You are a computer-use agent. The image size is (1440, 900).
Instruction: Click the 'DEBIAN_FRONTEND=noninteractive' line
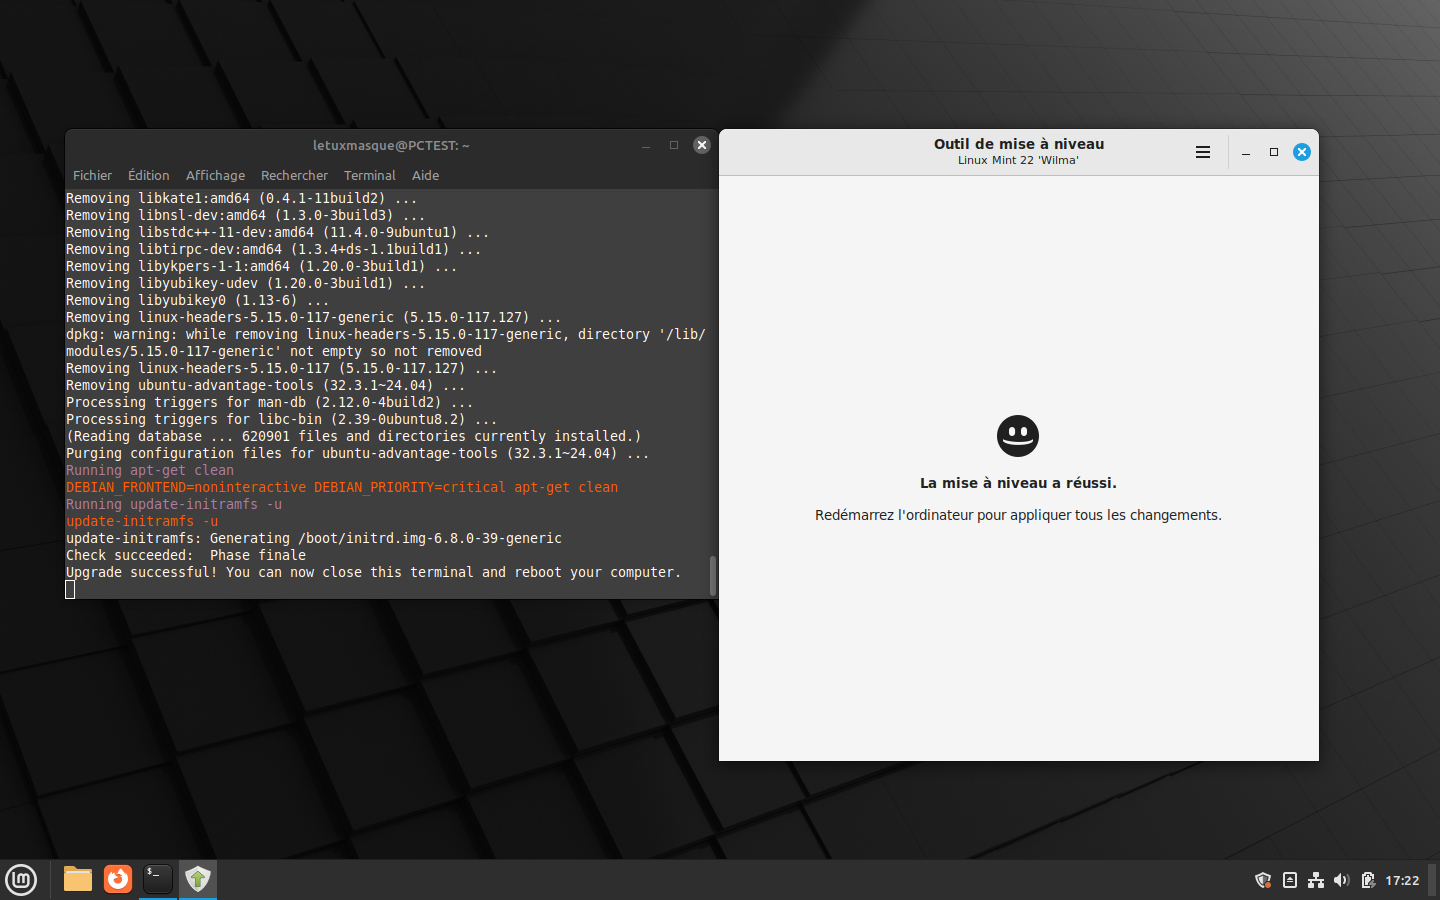342,487
